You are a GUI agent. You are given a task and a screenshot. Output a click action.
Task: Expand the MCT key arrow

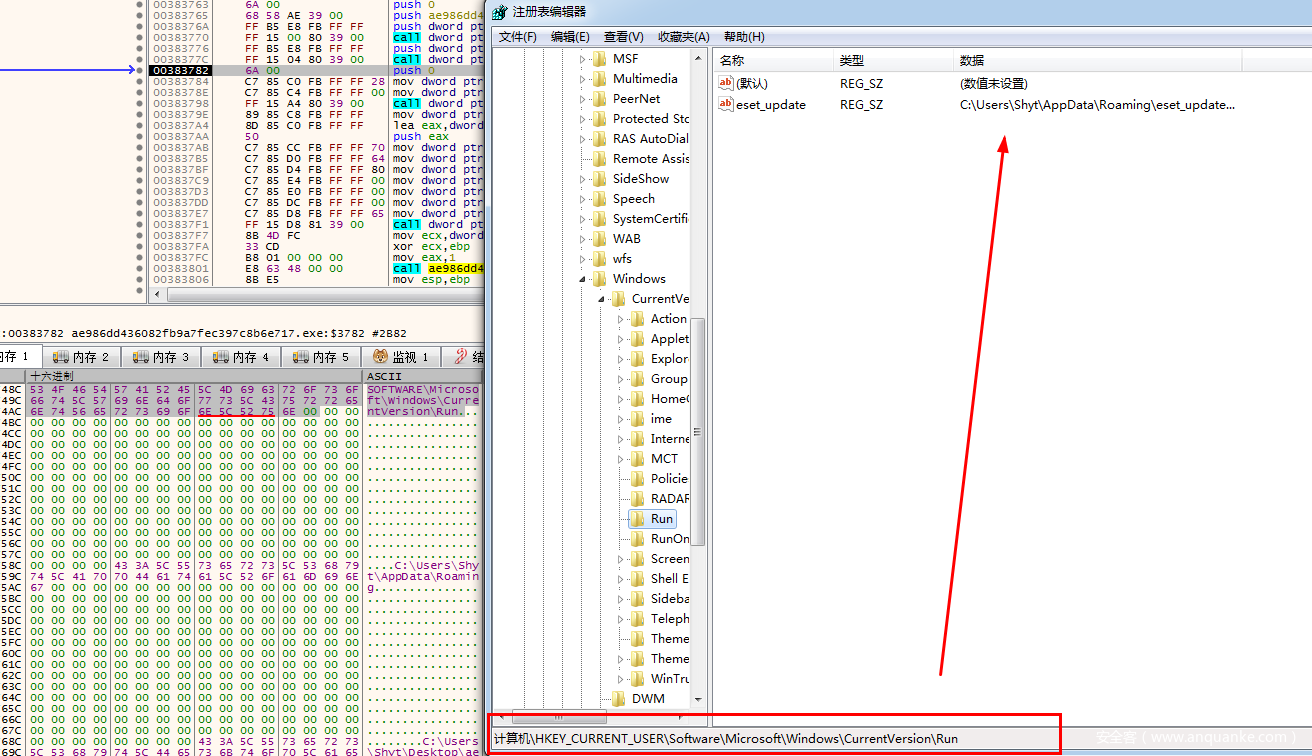621,459
